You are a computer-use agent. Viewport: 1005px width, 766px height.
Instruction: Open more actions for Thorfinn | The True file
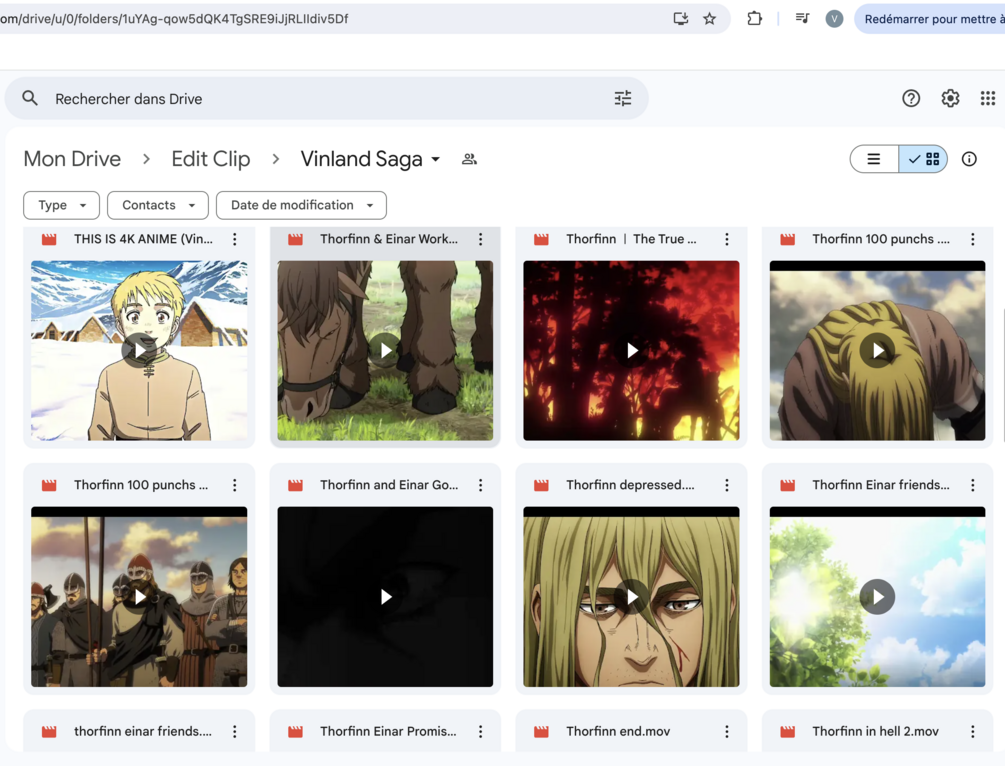pos(727,239)
